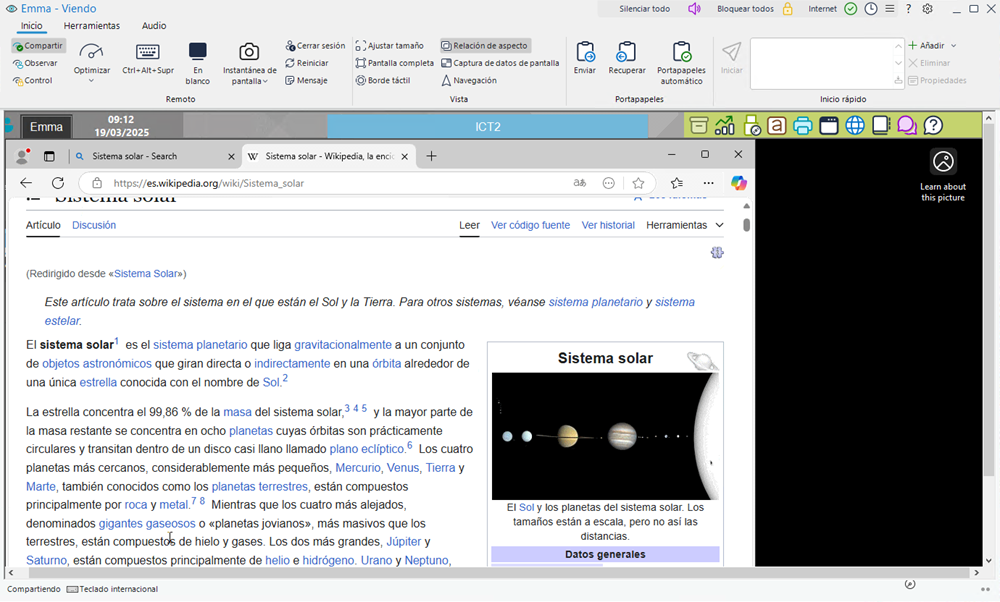
Task: Follow the gravitacionalmente link
Action: tap(343, 345)
